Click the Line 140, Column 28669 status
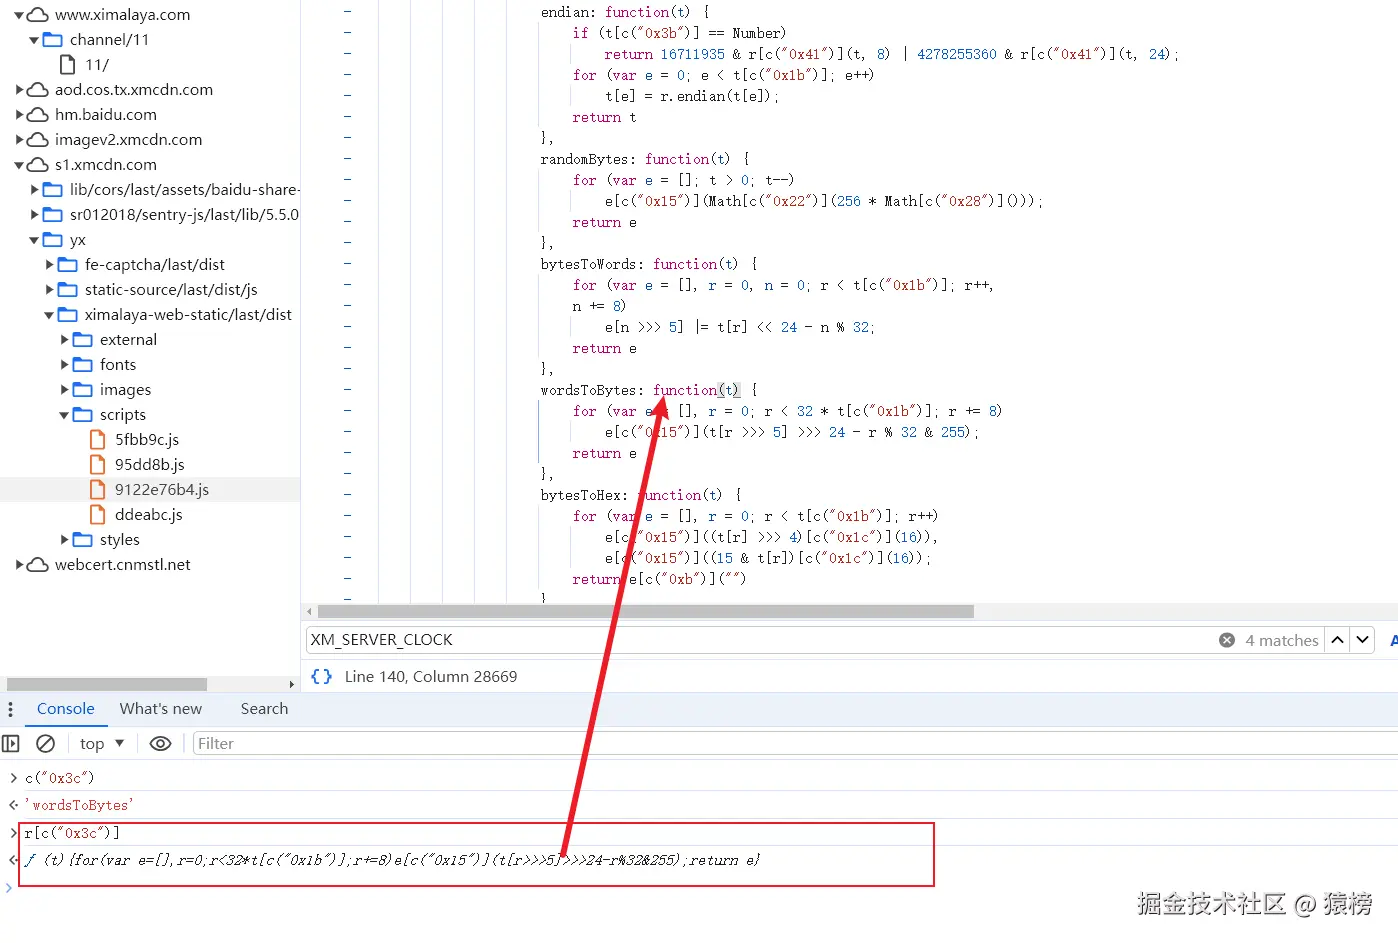 (x=431, y=677)
